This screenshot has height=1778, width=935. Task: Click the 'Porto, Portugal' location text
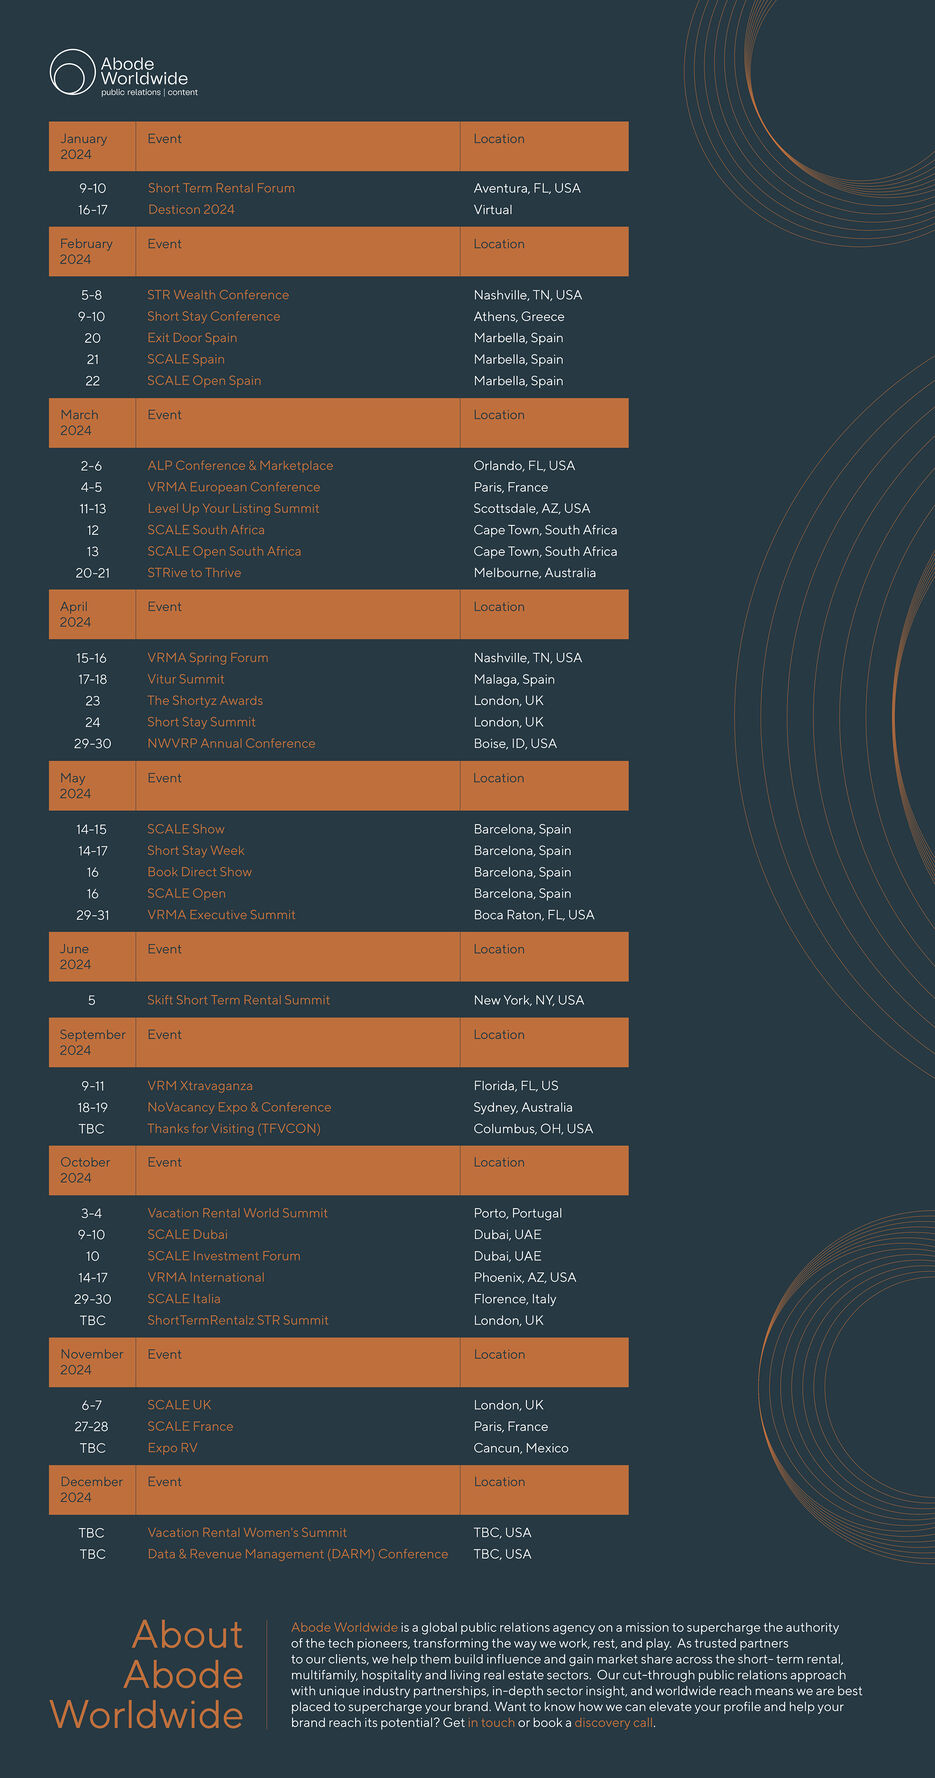coord(518,1214)
